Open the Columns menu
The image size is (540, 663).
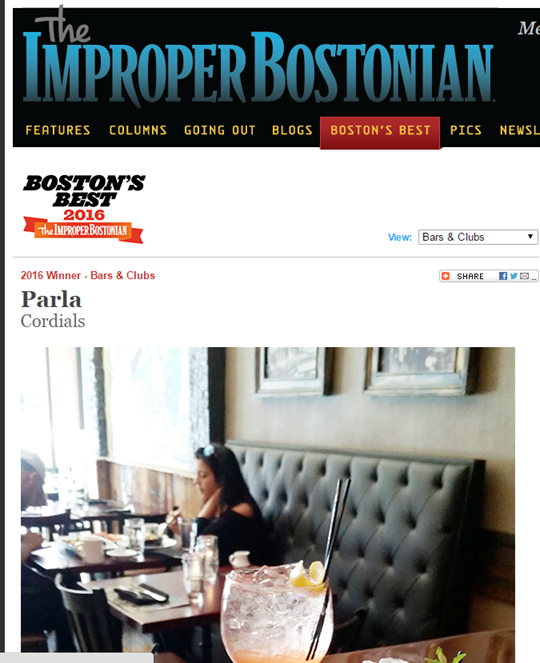tap(138, 130)
